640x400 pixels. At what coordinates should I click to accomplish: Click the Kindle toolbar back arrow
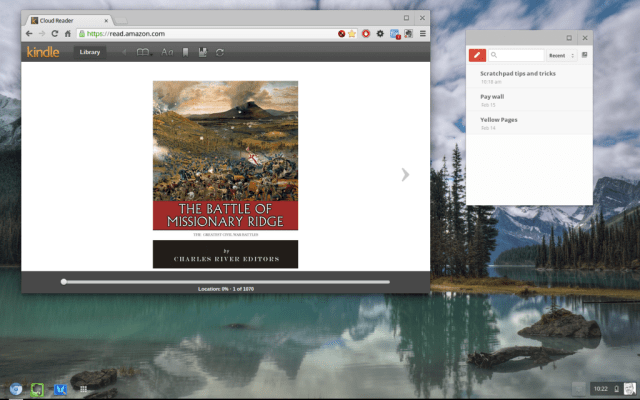pos(124,52)
